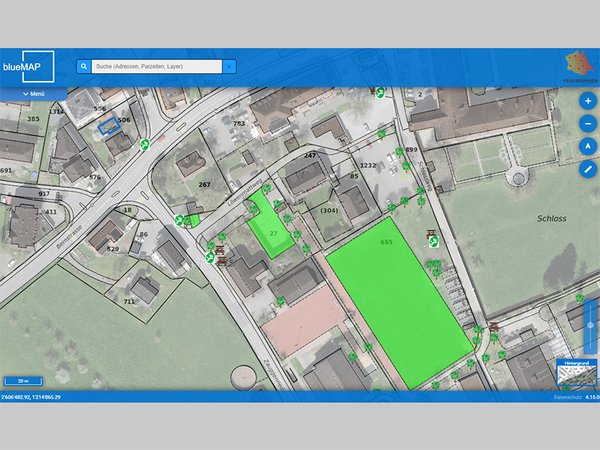Expand the Menü panel
The width and height of the screenshot is (600, 450).
(34, 94)
